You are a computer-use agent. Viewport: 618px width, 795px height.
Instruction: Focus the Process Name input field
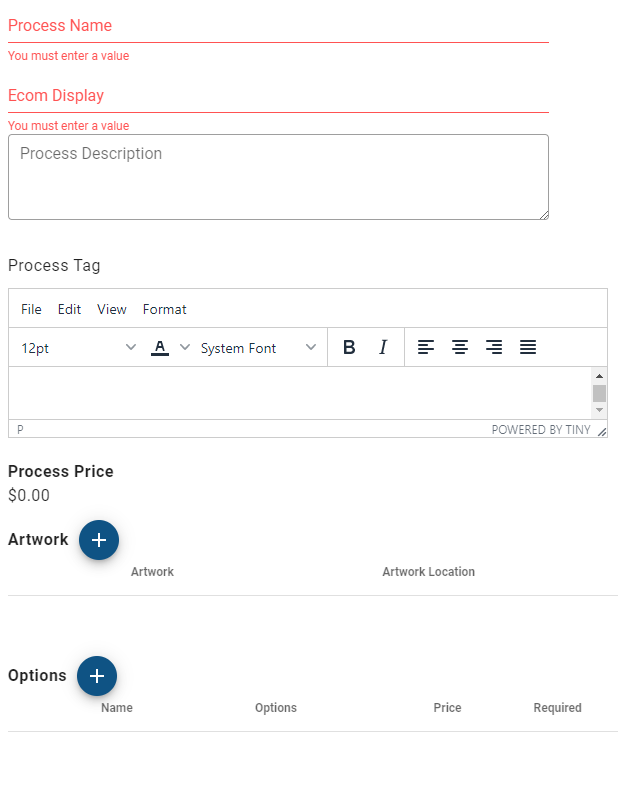(x=278, y=26)
